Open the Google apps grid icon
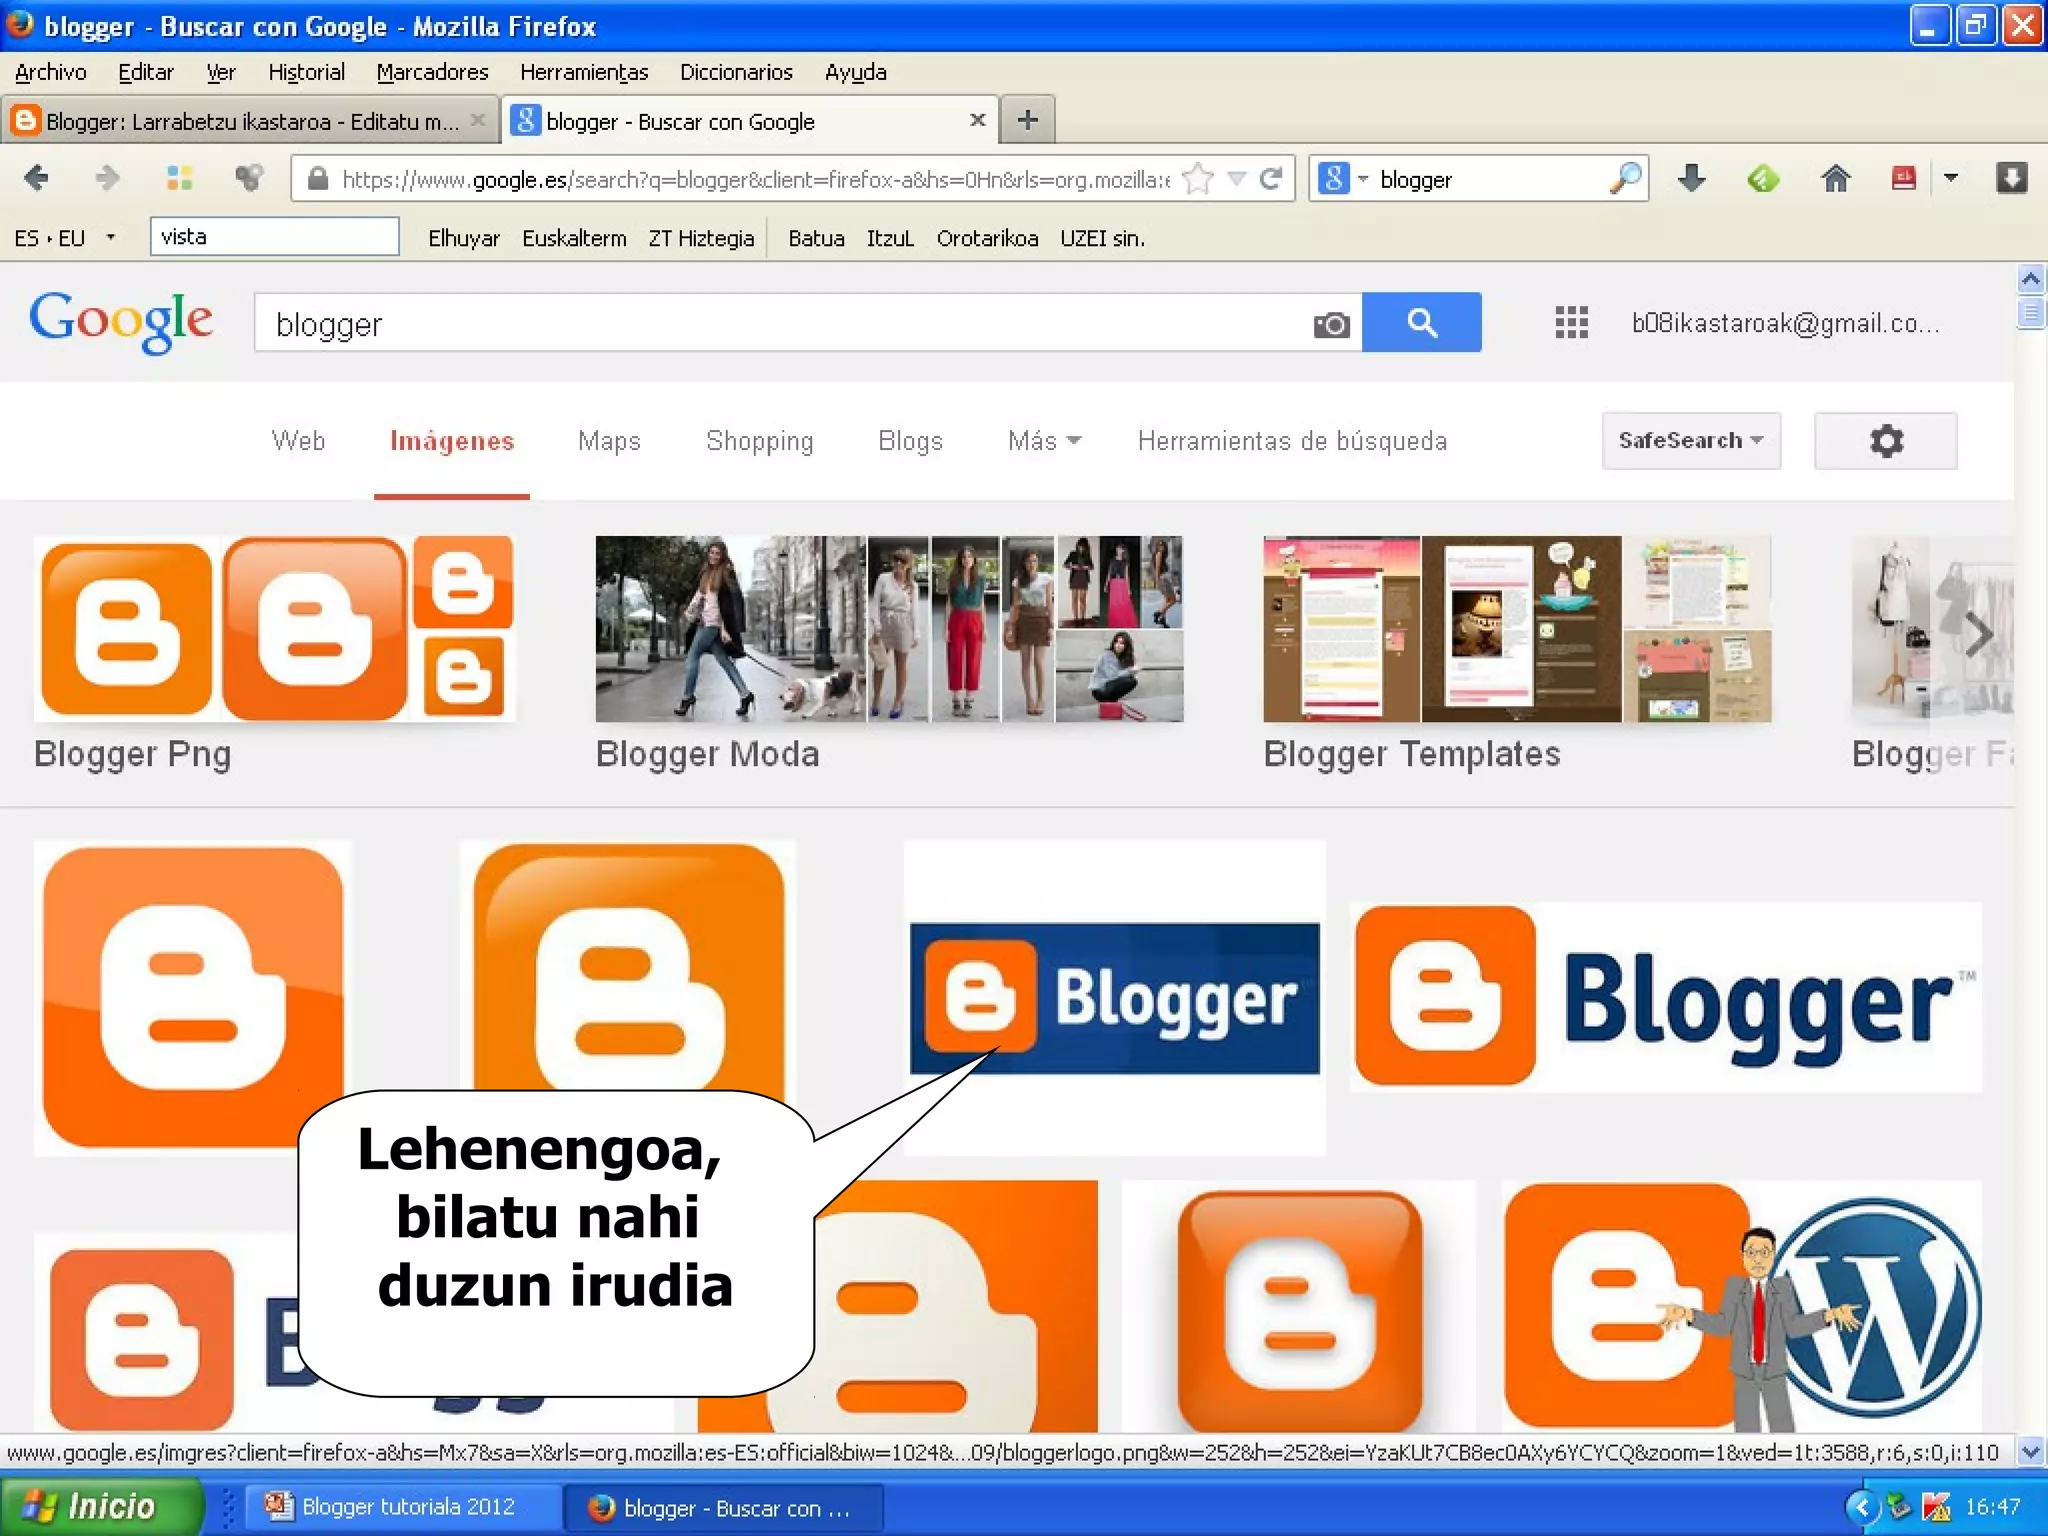This screenshot has width=2048, height=1536. click(x=1571, y=323)
